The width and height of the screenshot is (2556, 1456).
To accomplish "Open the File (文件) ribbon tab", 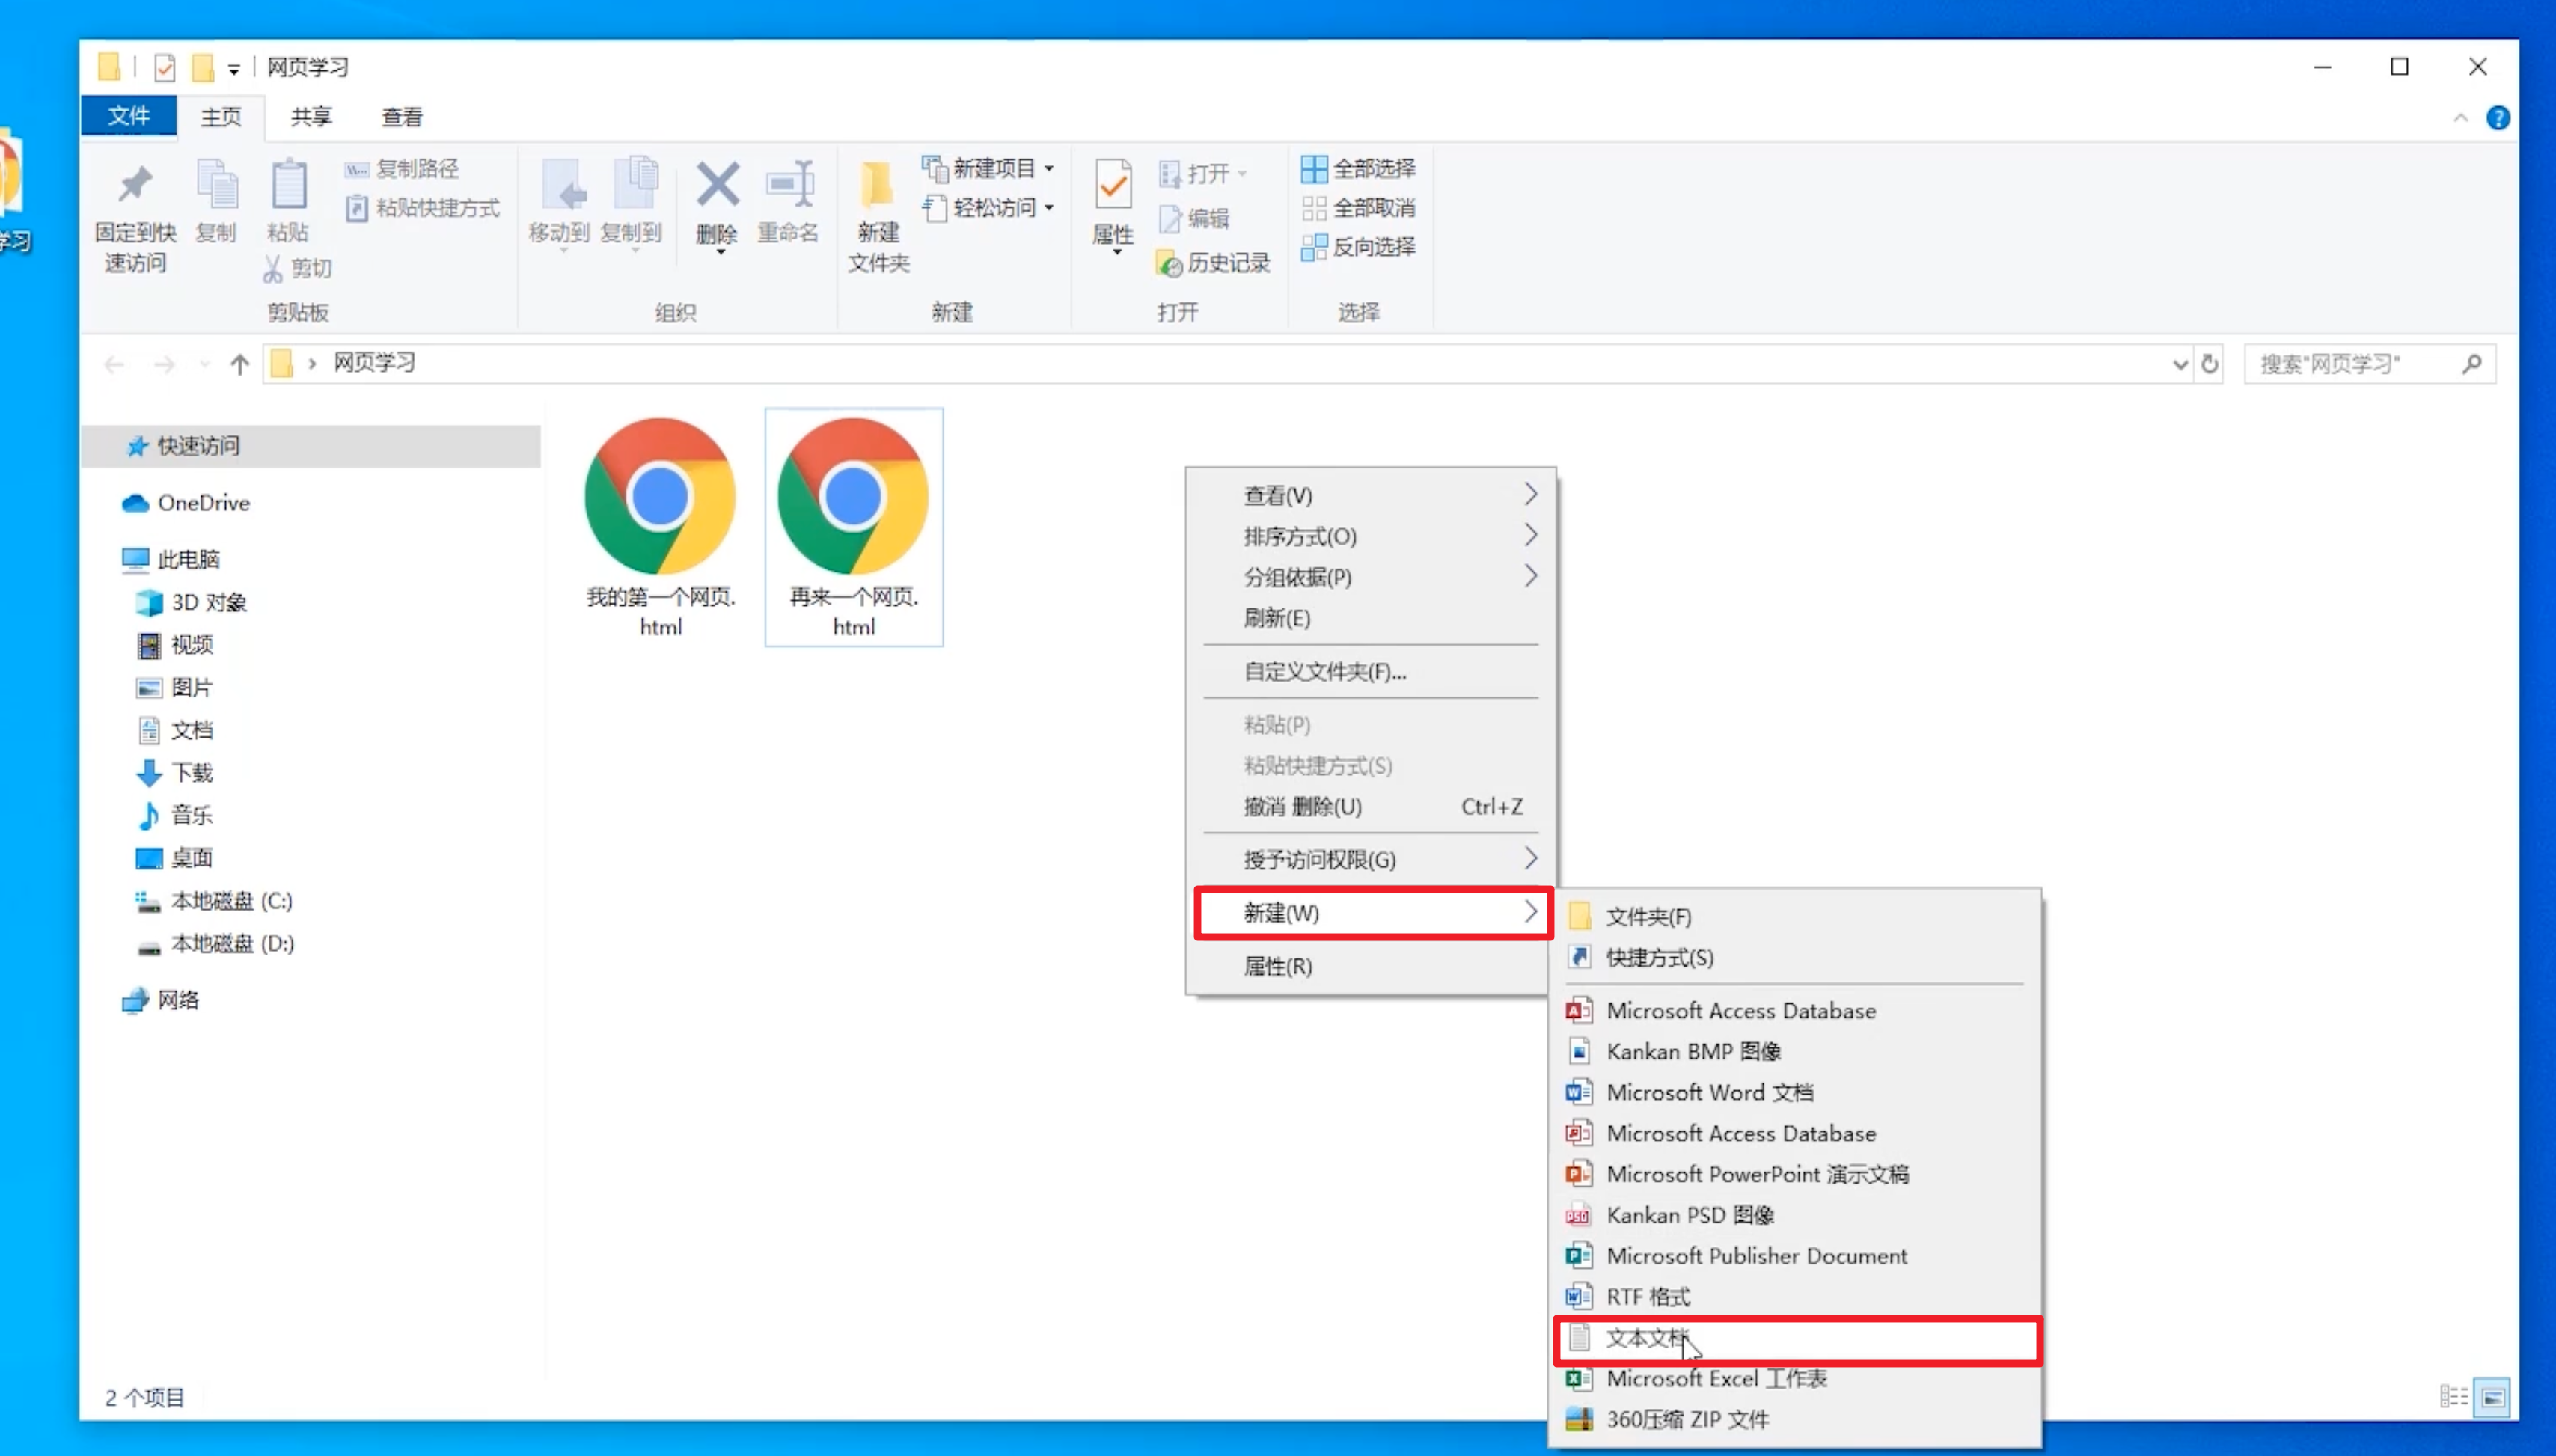I will tap(129, 116).
